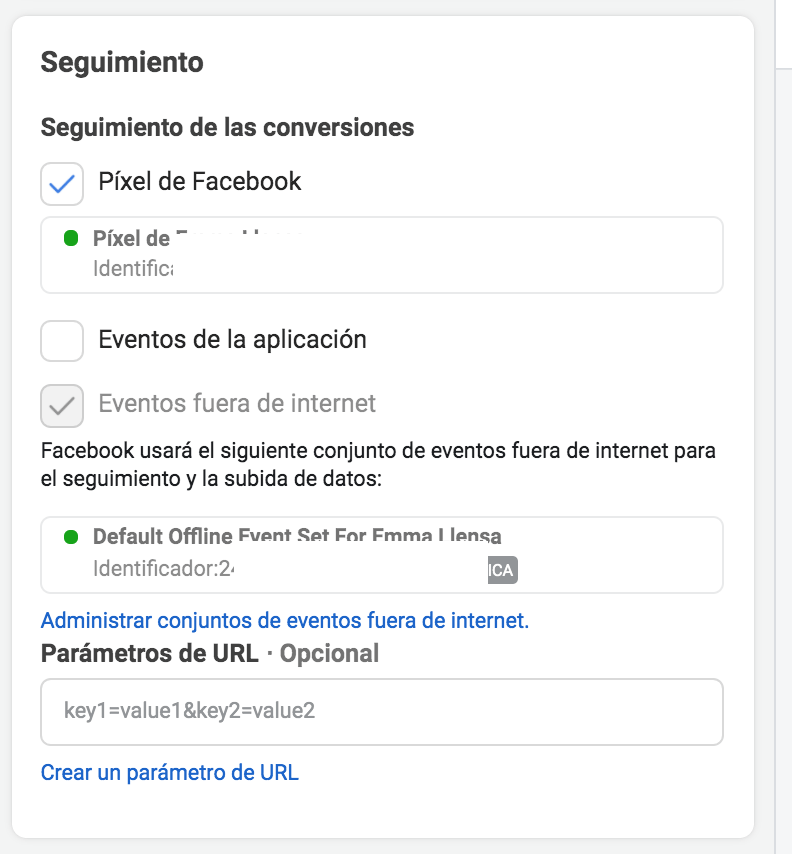
Task: Open the Facebook pixel selector box
Action: point(382,255)
